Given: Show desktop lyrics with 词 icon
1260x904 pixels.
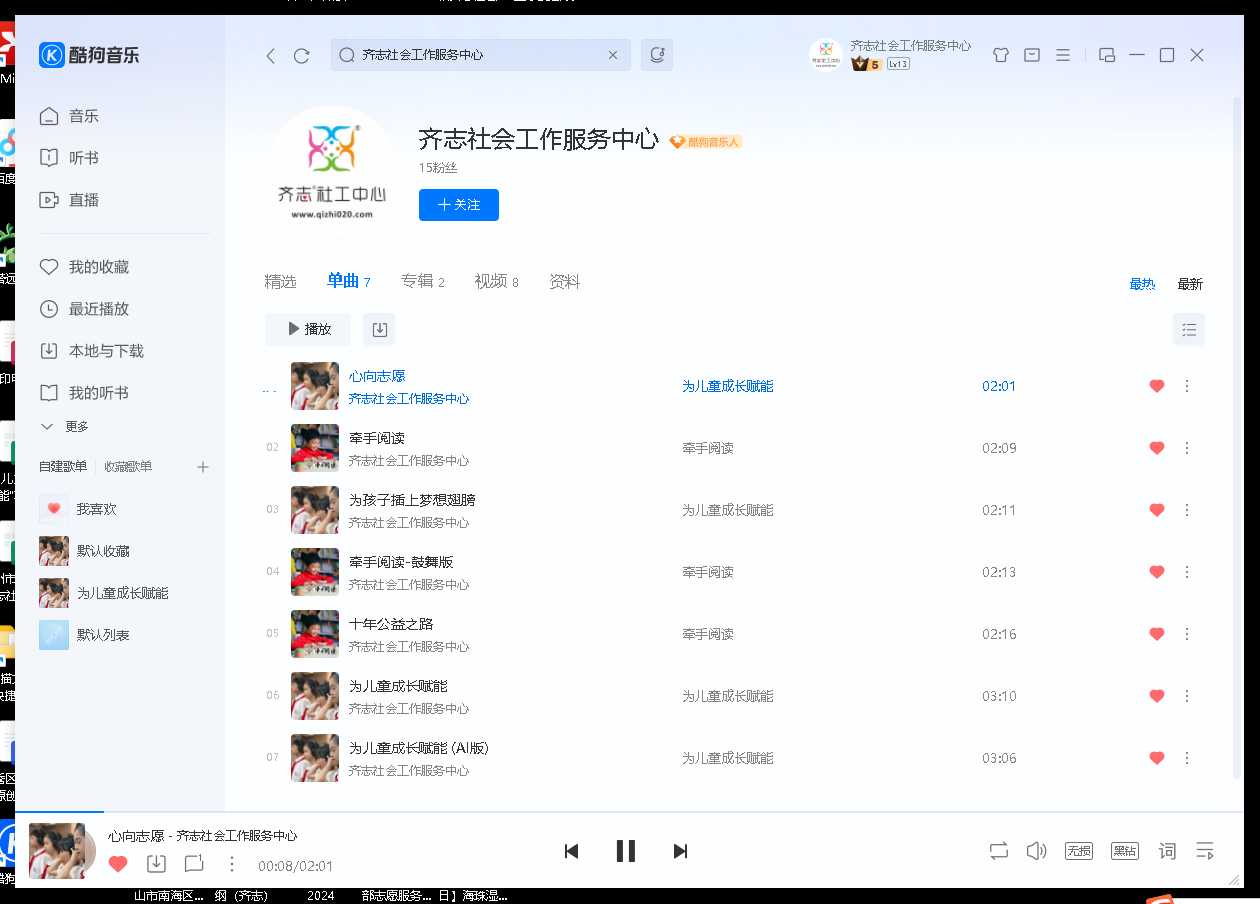Looking at the screenshot, I should [1167, 851].
